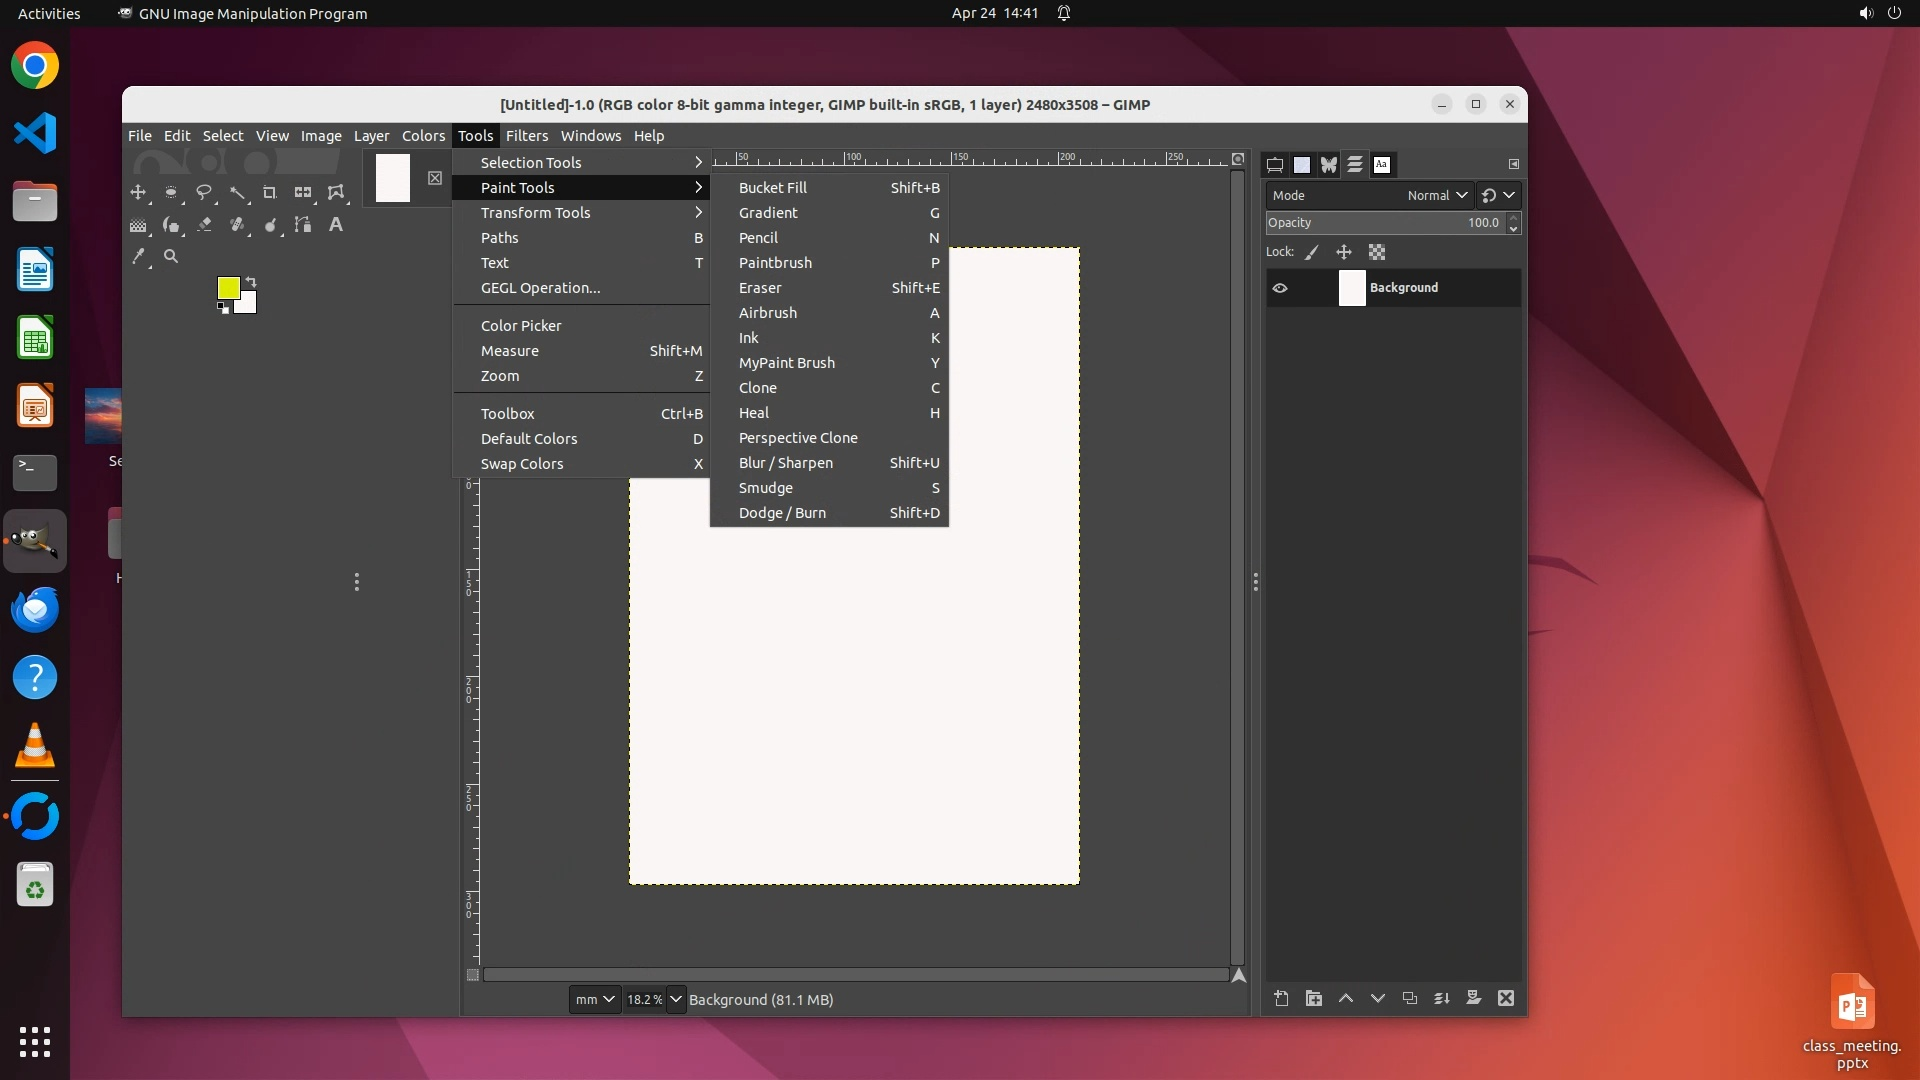Click the Swap Colors menu entry
The height and width of the screenshot is (1080, 1920).
(522, 464)
